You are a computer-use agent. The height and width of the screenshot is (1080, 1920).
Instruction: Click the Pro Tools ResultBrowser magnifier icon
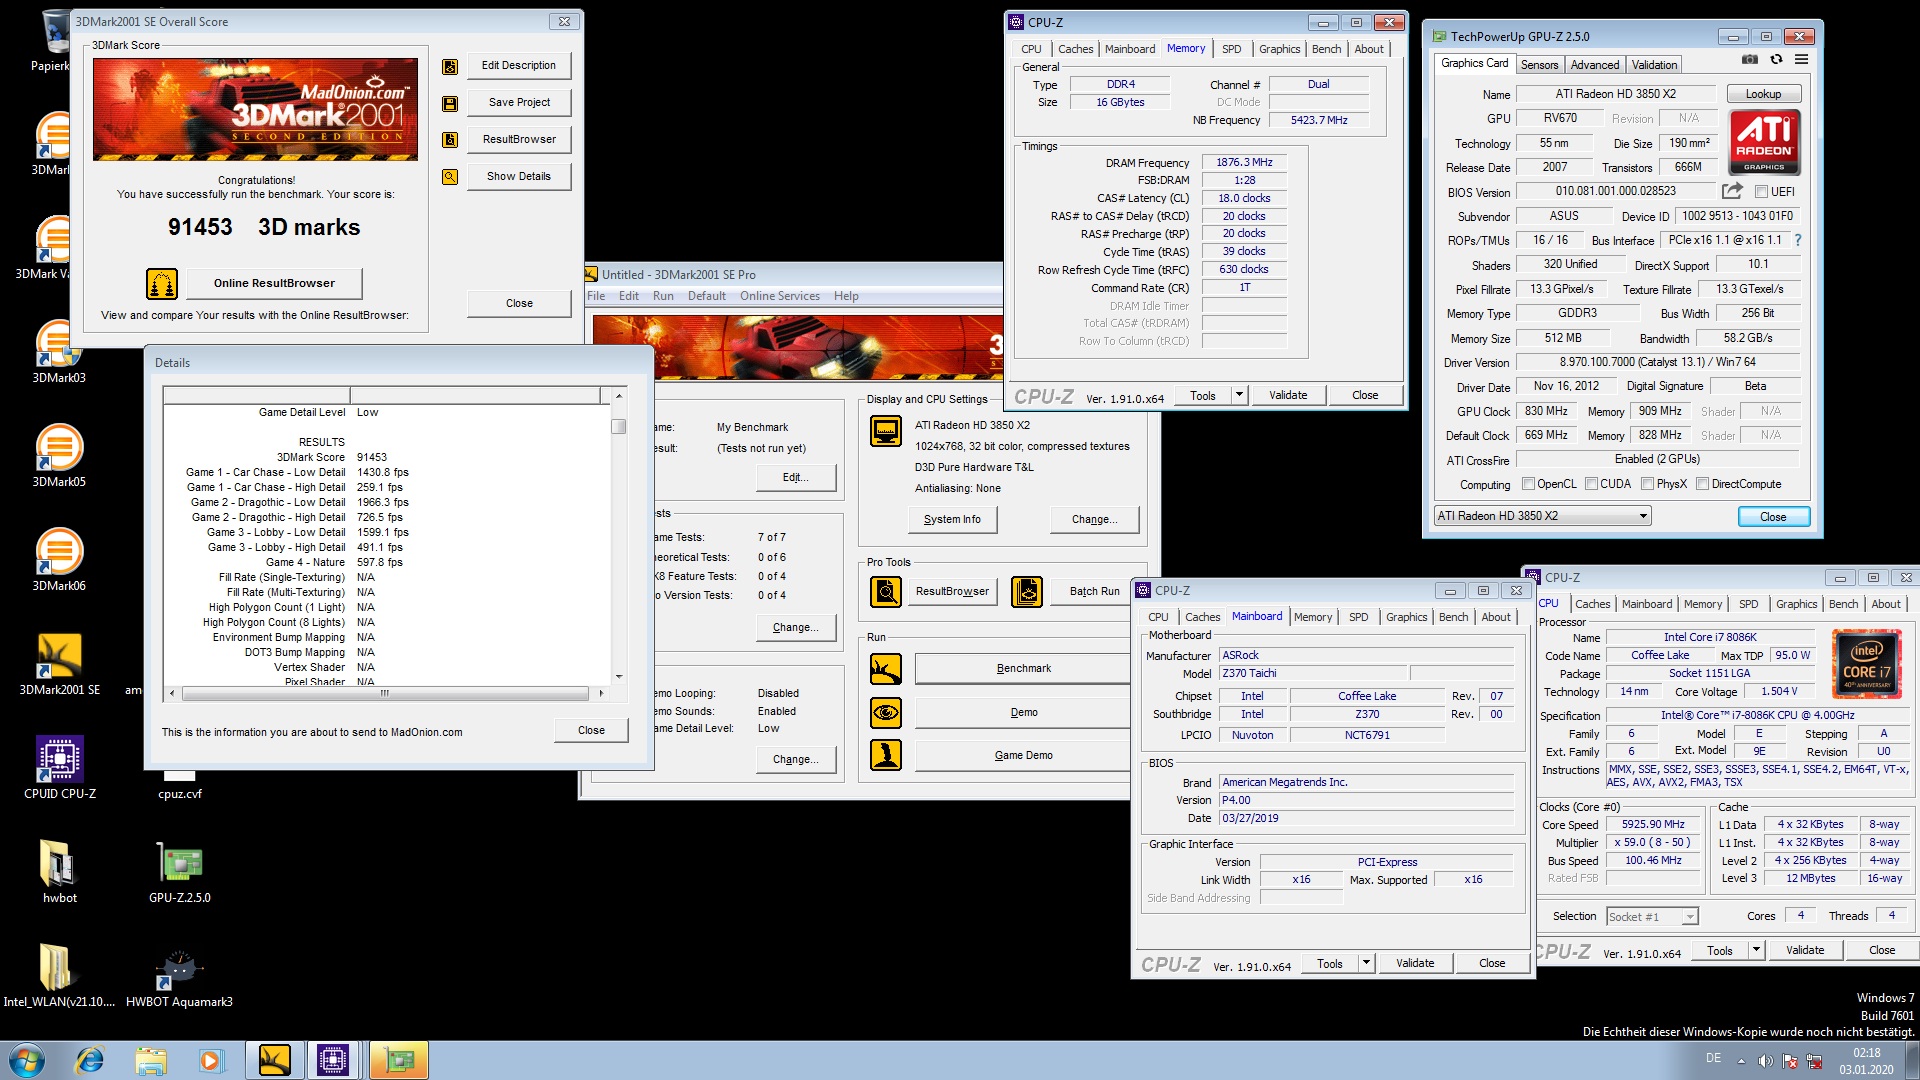[886, 592]
